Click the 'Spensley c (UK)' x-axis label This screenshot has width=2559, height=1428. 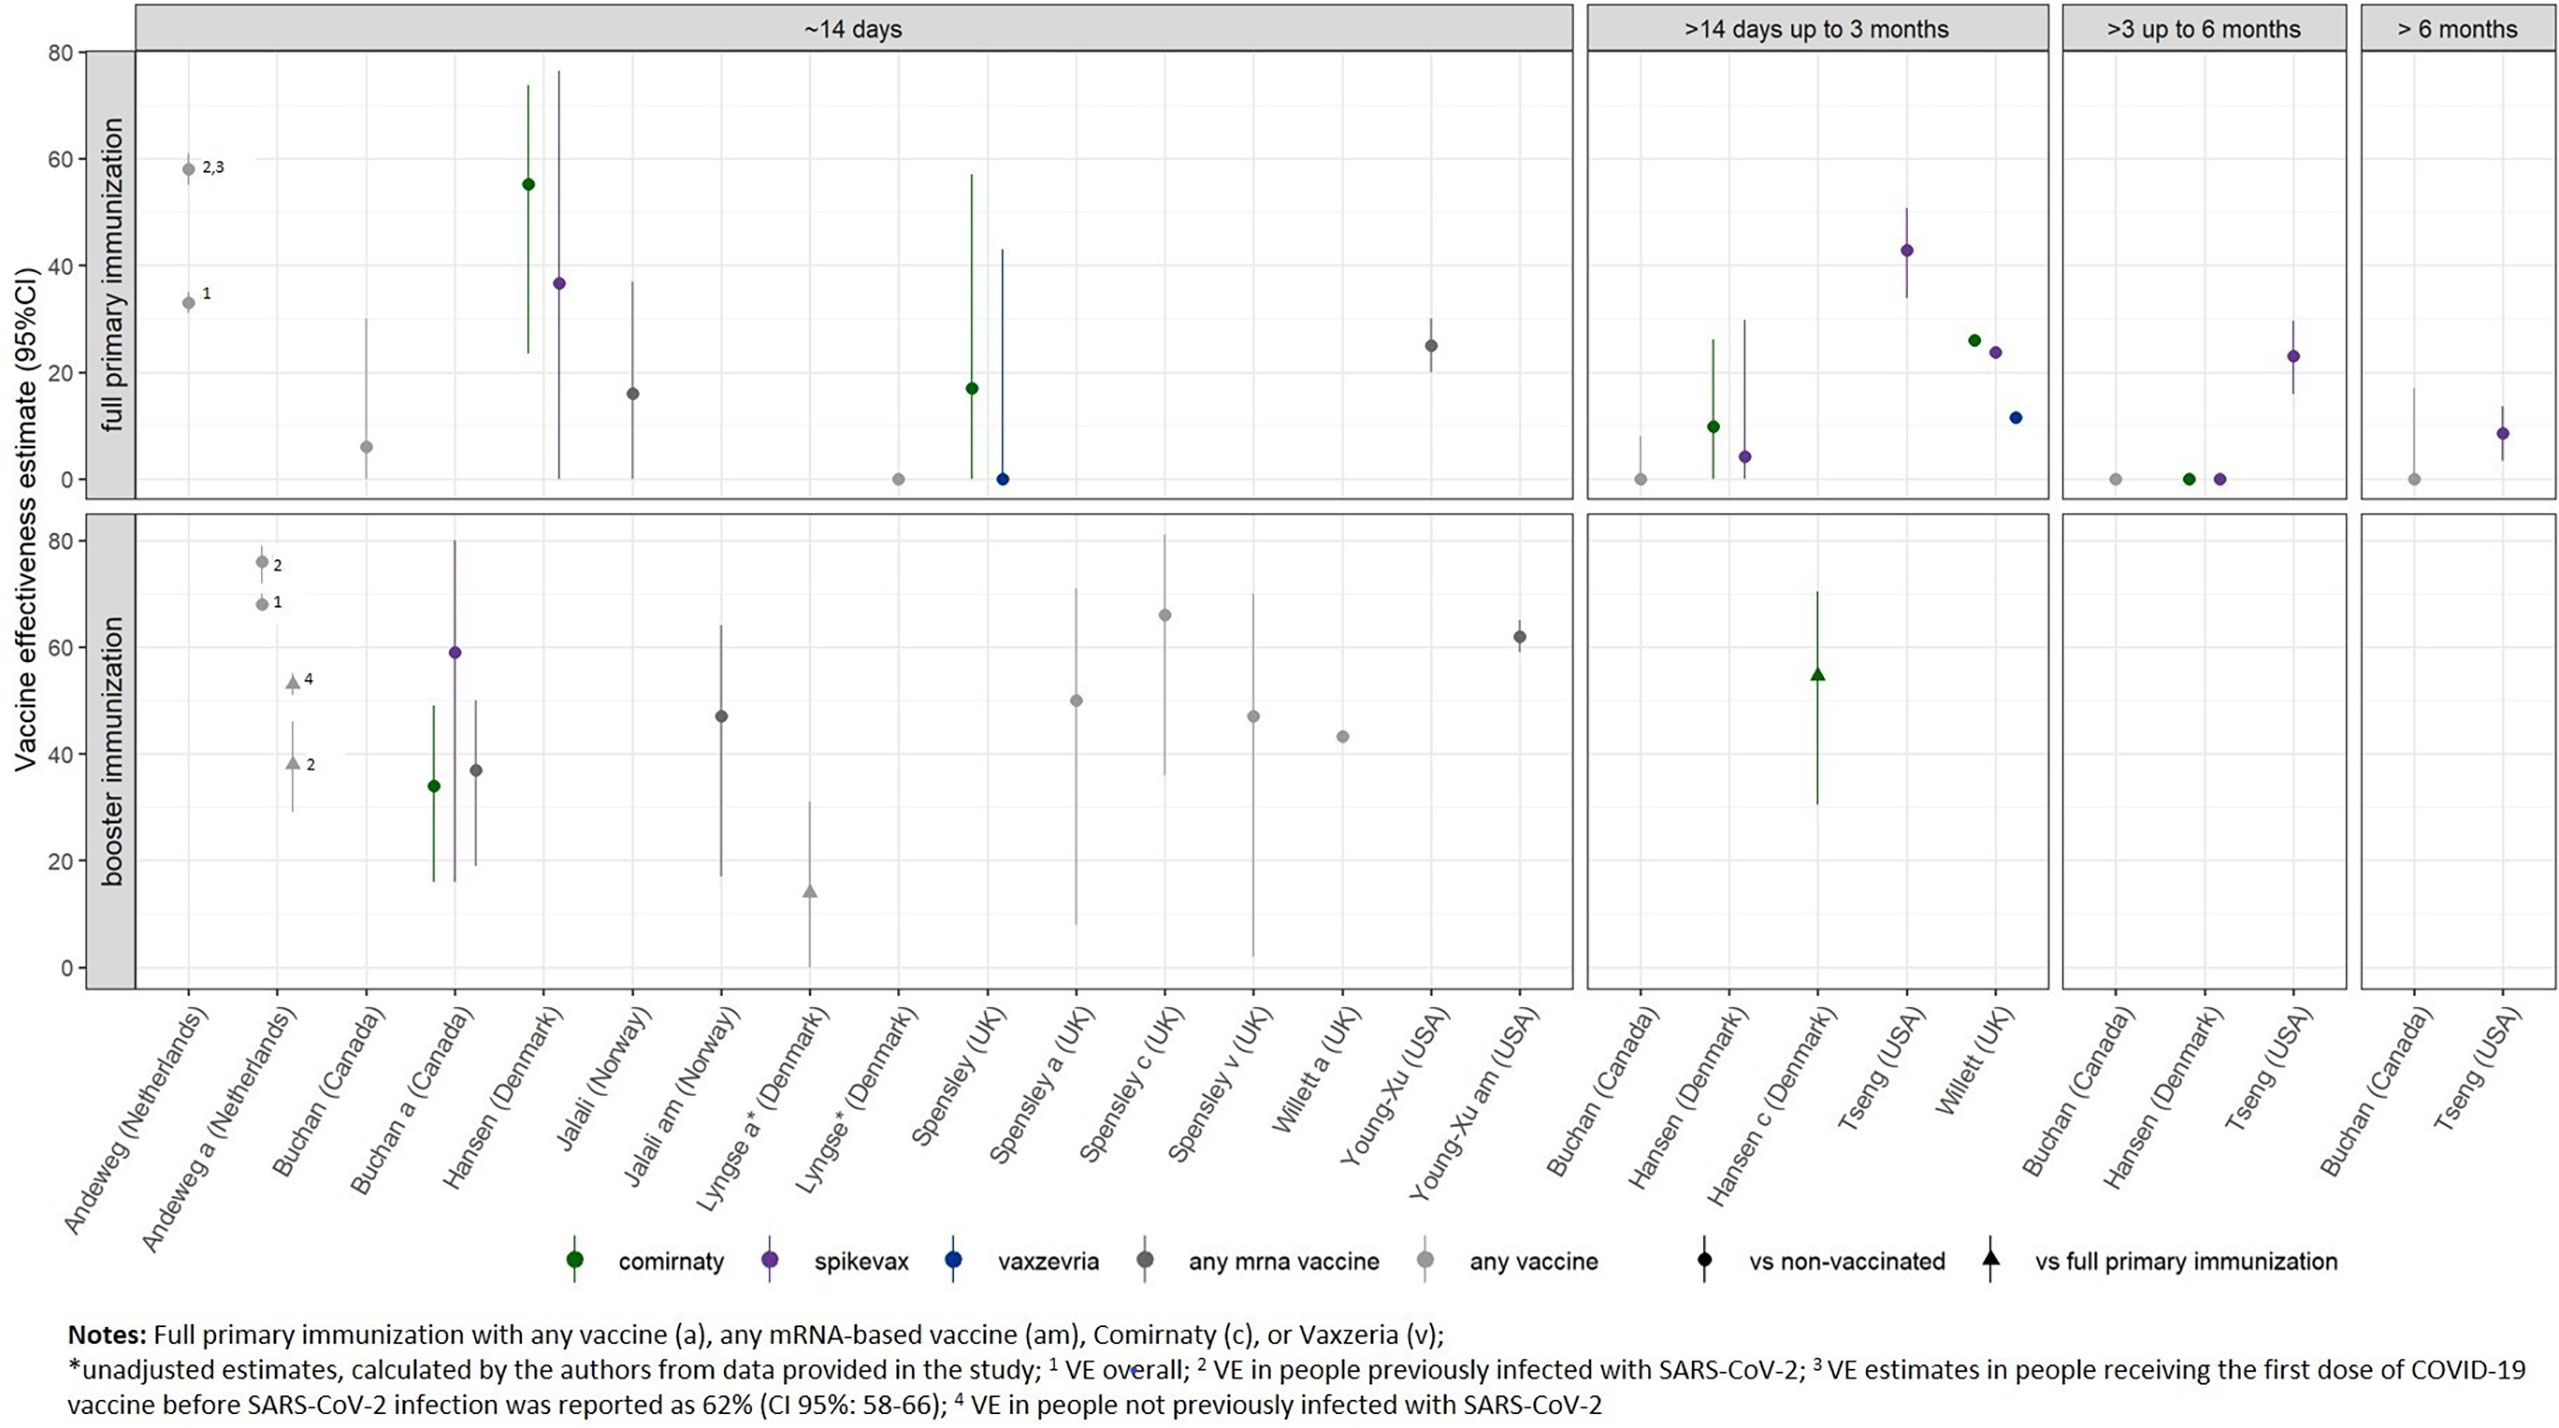[x=1132, y=1083]
